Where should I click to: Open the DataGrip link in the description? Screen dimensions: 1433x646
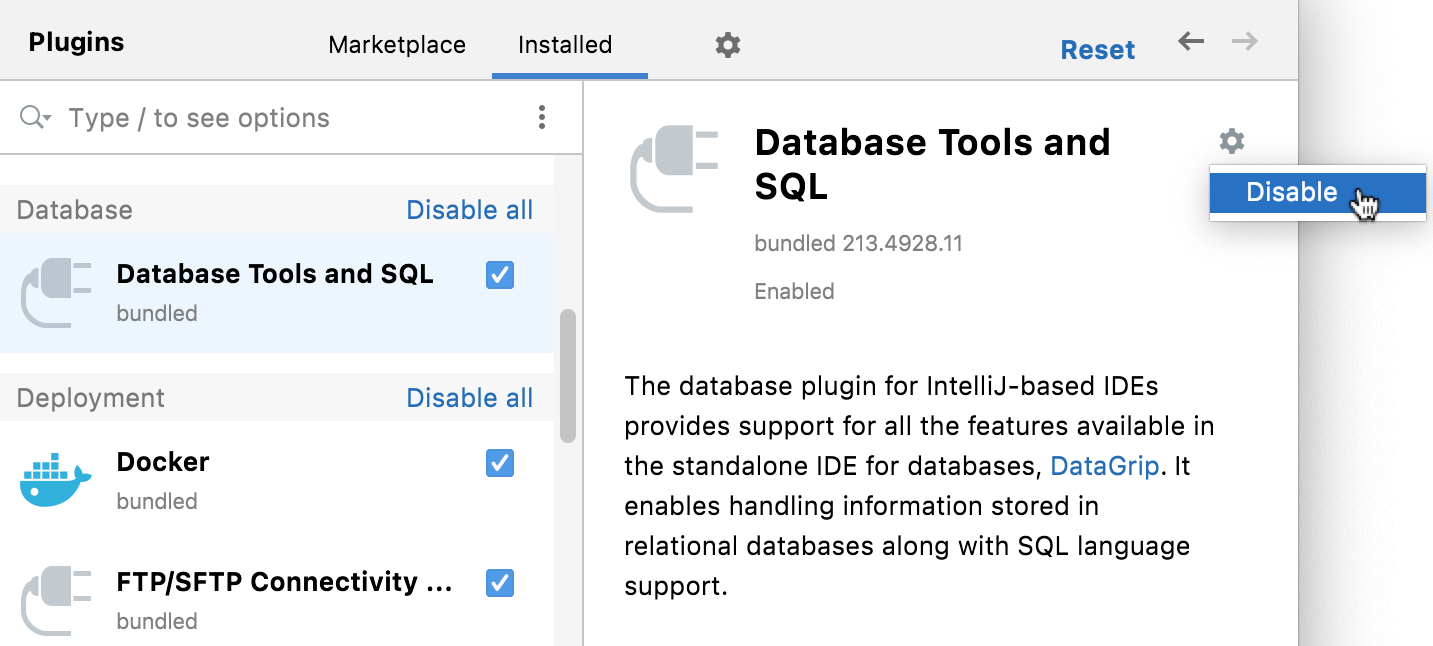[x=1104, y=466]
